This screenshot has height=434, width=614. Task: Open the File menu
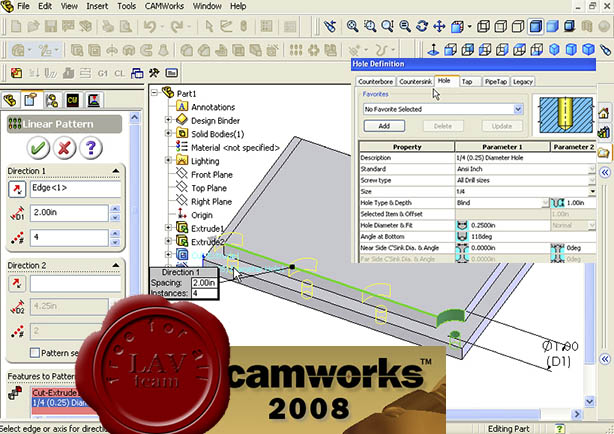point(23,6)
